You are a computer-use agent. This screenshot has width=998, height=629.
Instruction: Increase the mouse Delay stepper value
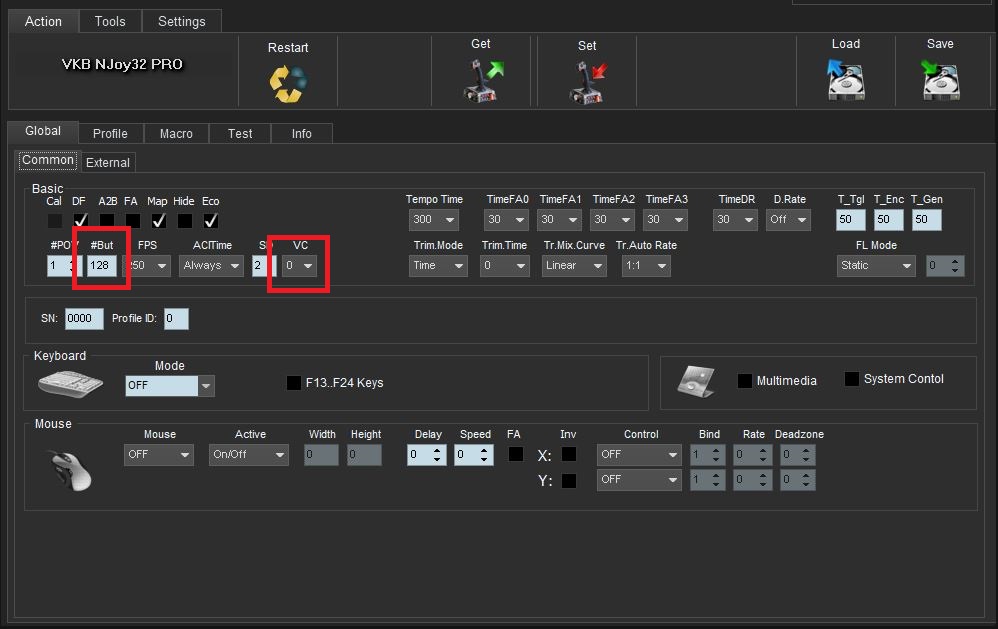[438, 450]
